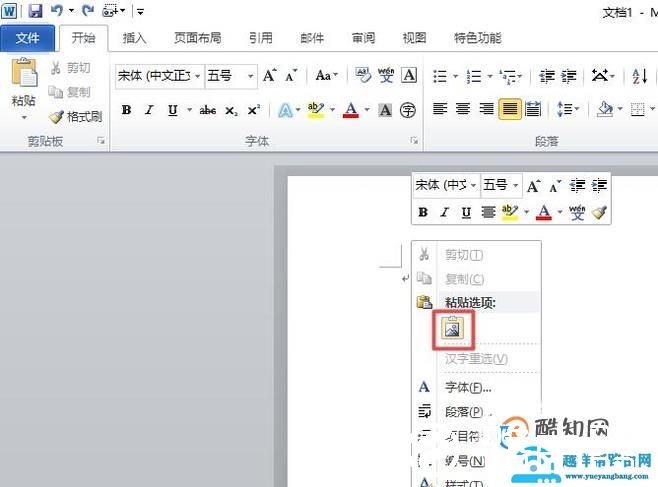Click the Sort A-Z icon in ribbon
This screenshot has width=658, height=487.
[640, 76]
